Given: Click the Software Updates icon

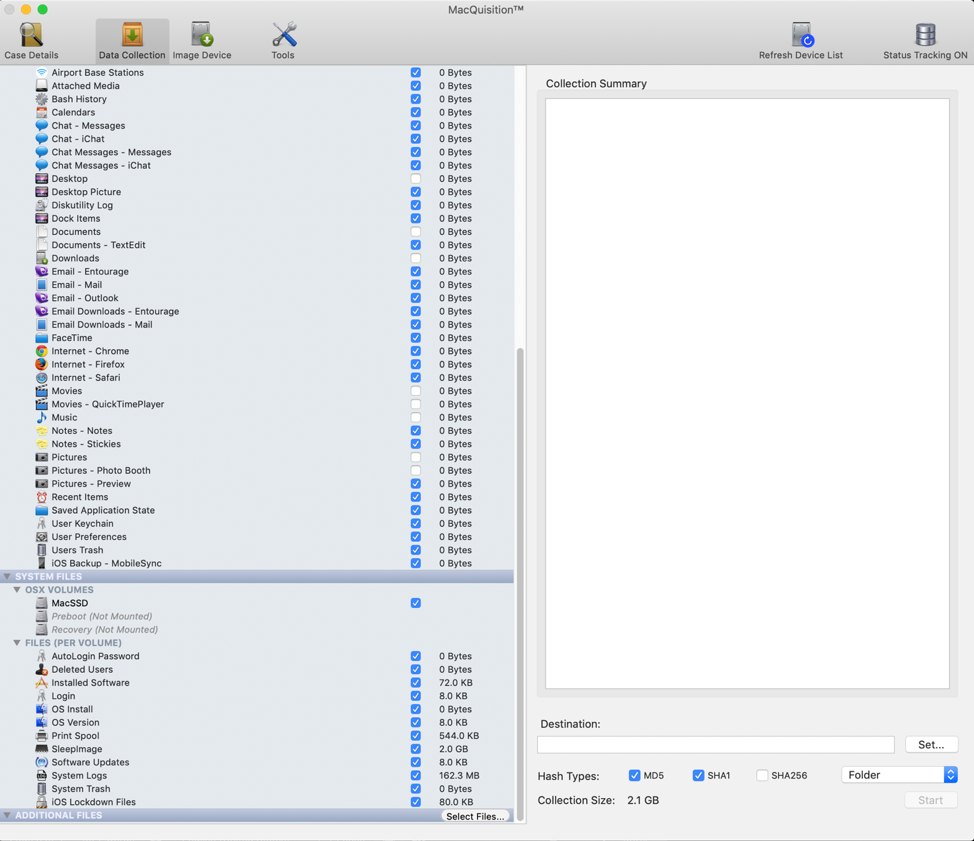Looking at the screenshot, I should [x=42, y=762].
